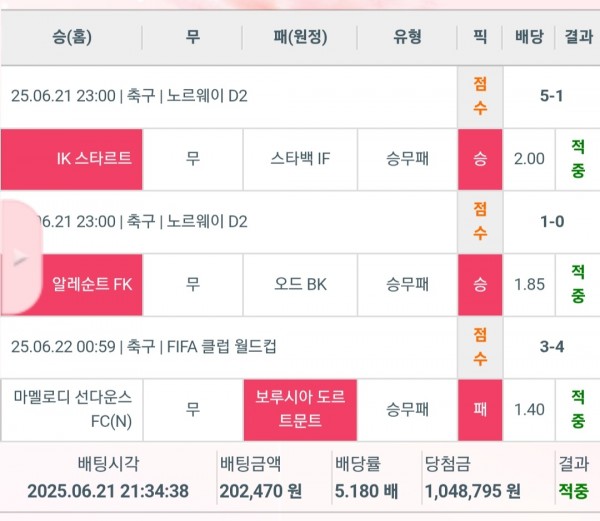
Task: Click the 5-1 score result
Action: point(551,96)
